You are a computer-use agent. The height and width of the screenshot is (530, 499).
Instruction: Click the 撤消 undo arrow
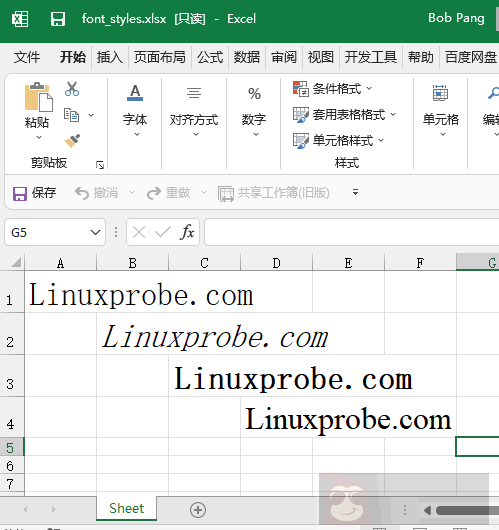(81, 193)
